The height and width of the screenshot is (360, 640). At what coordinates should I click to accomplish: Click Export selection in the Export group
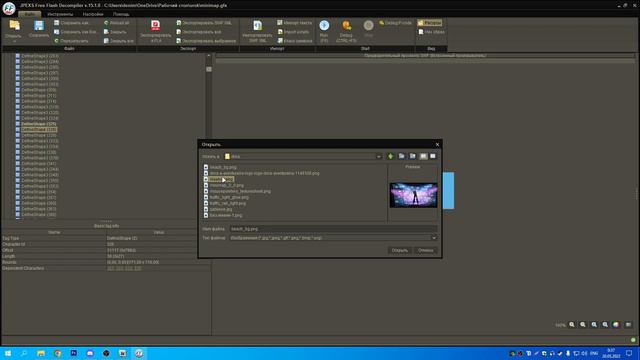(x=206, y=41)
